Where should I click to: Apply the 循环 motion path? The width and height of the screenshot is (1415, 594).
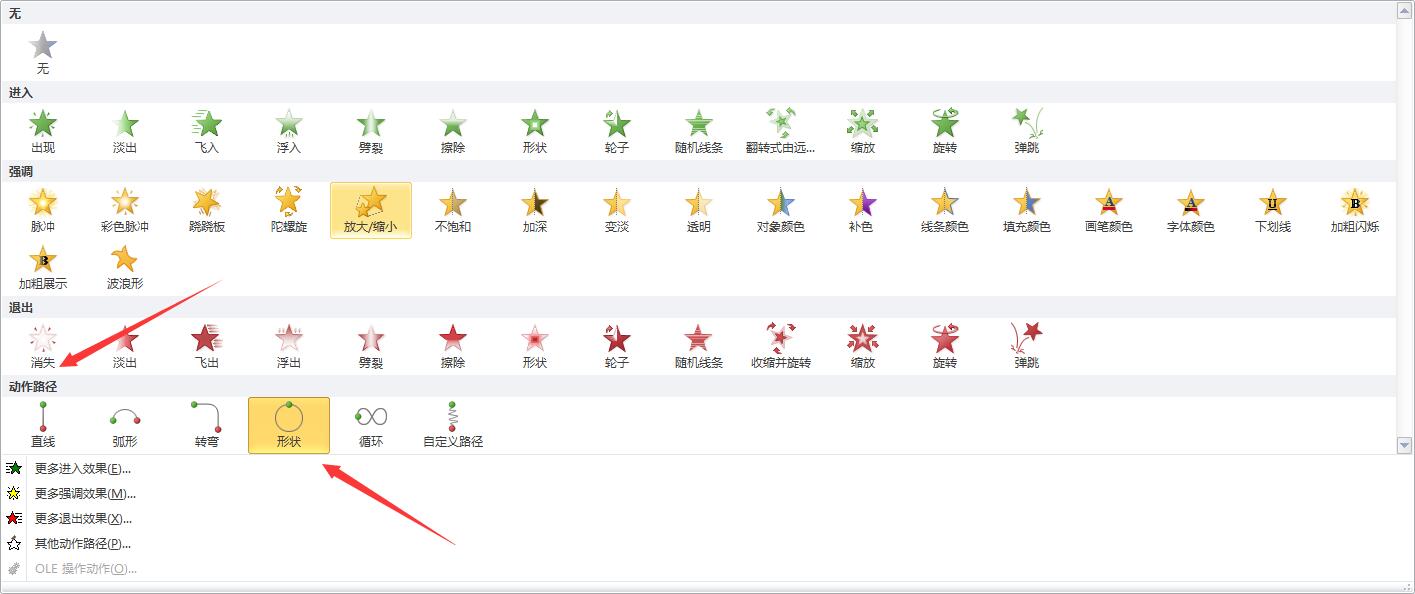[371, 425]
